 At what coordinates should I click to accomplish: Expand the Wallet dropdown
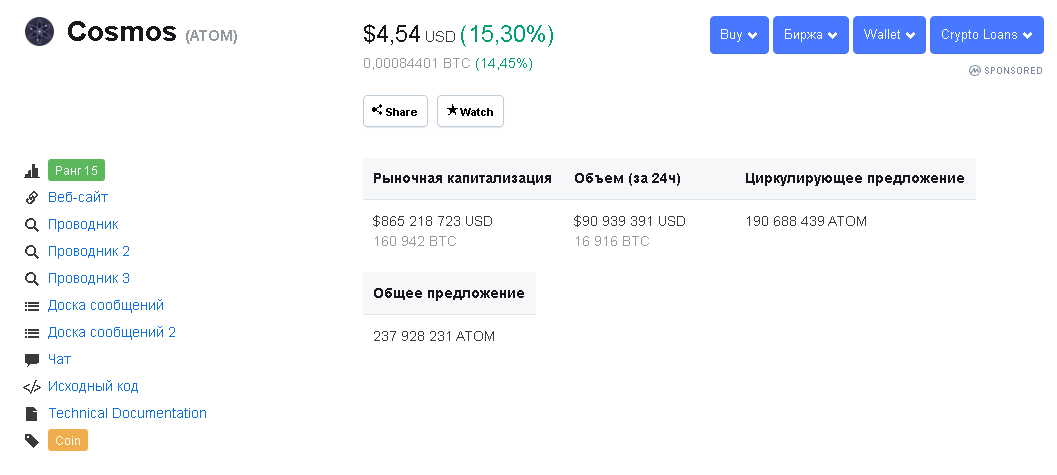point(889,35)
